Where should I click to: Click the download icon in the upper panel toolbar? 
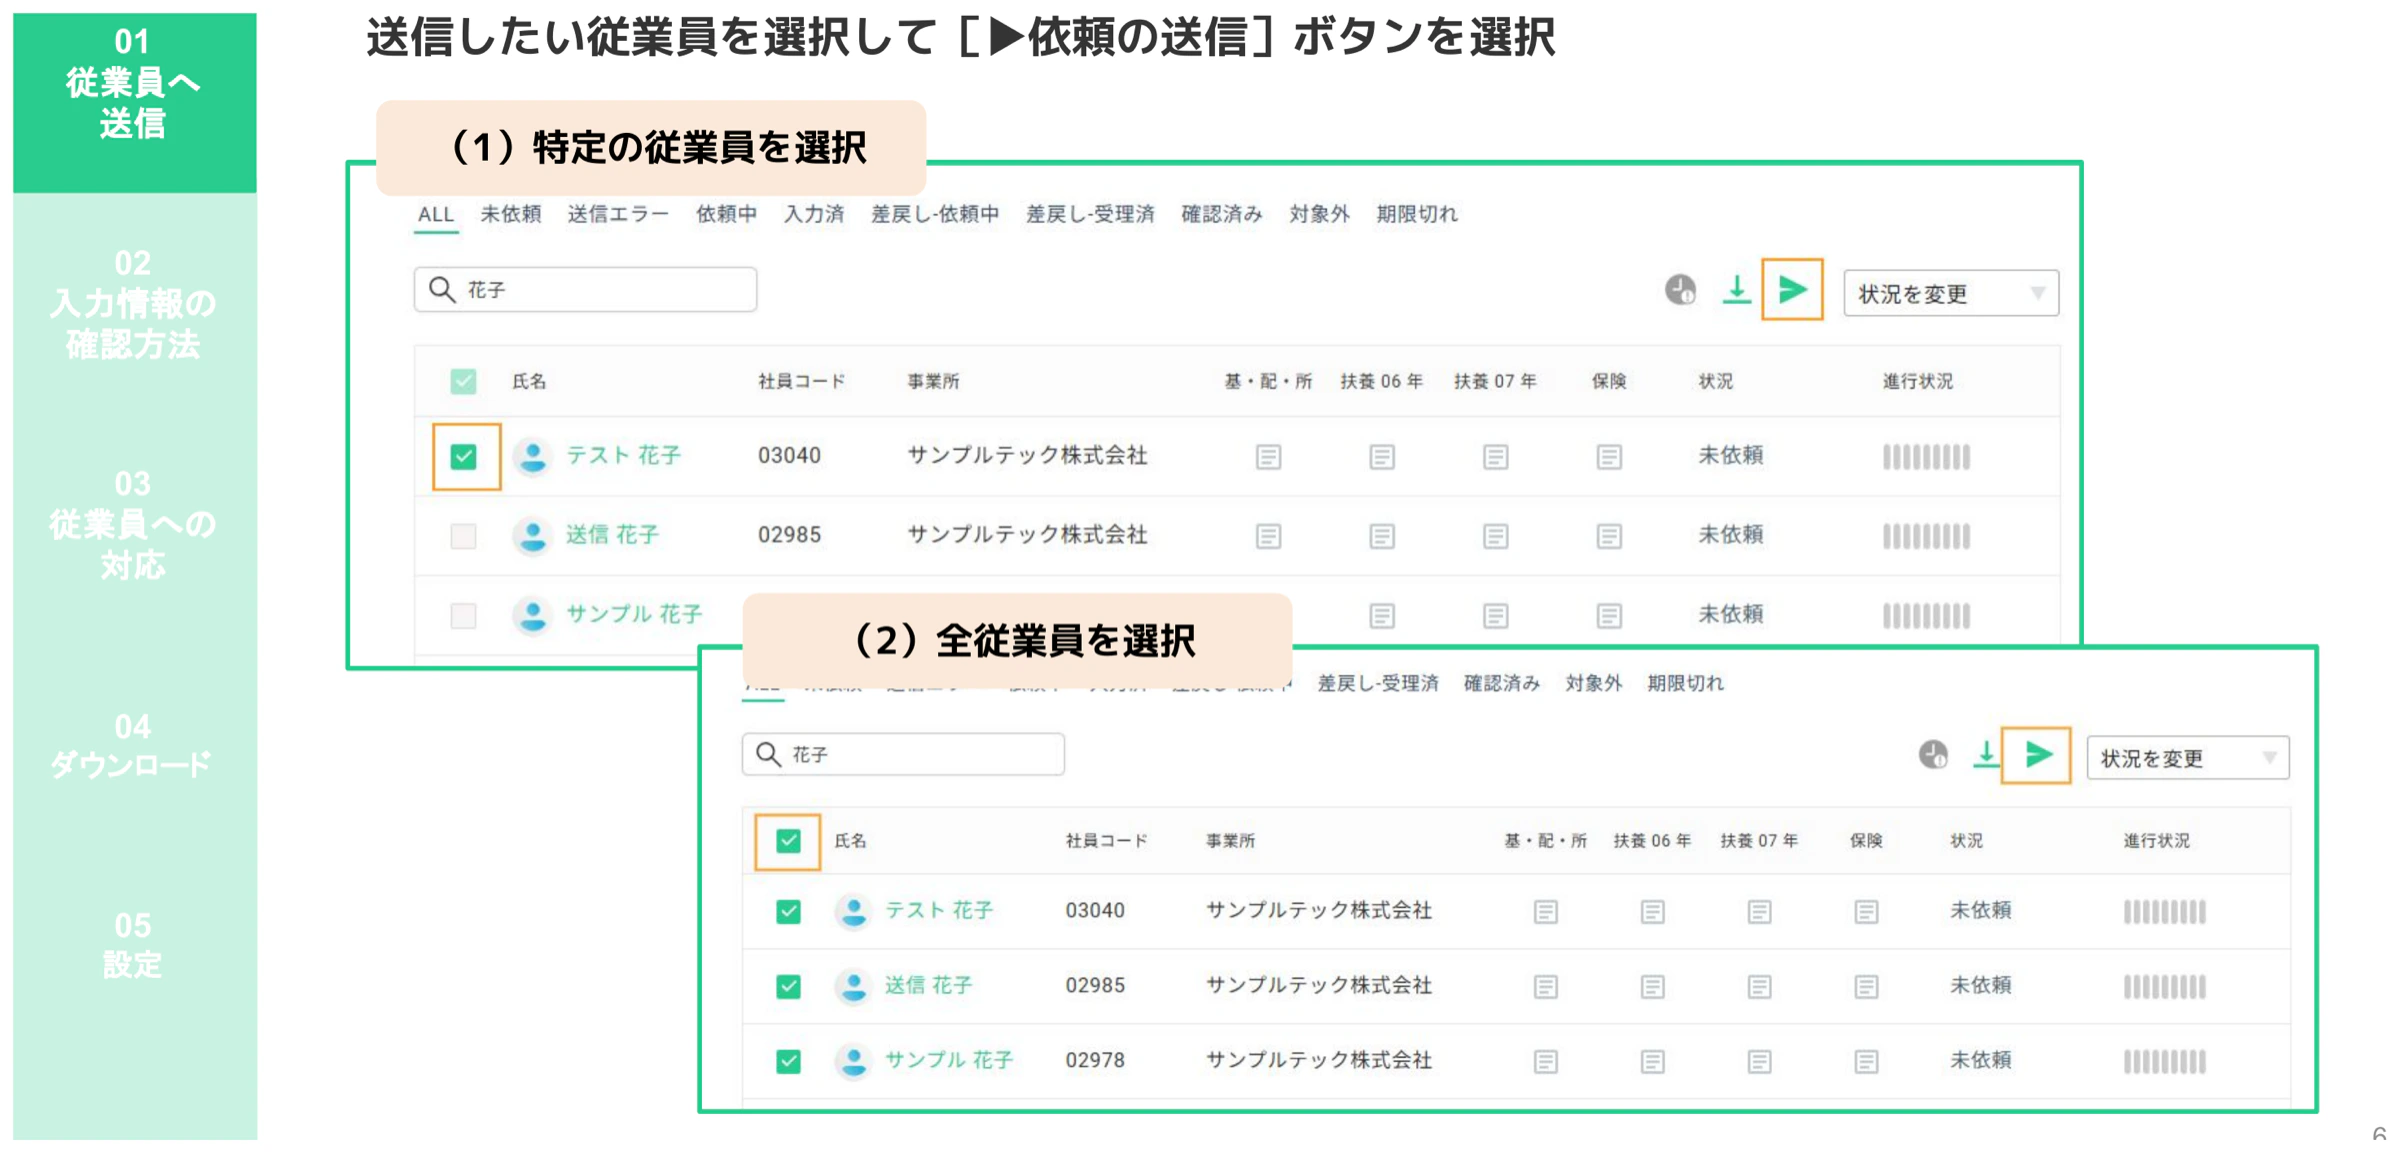(x=1737, y=291)
